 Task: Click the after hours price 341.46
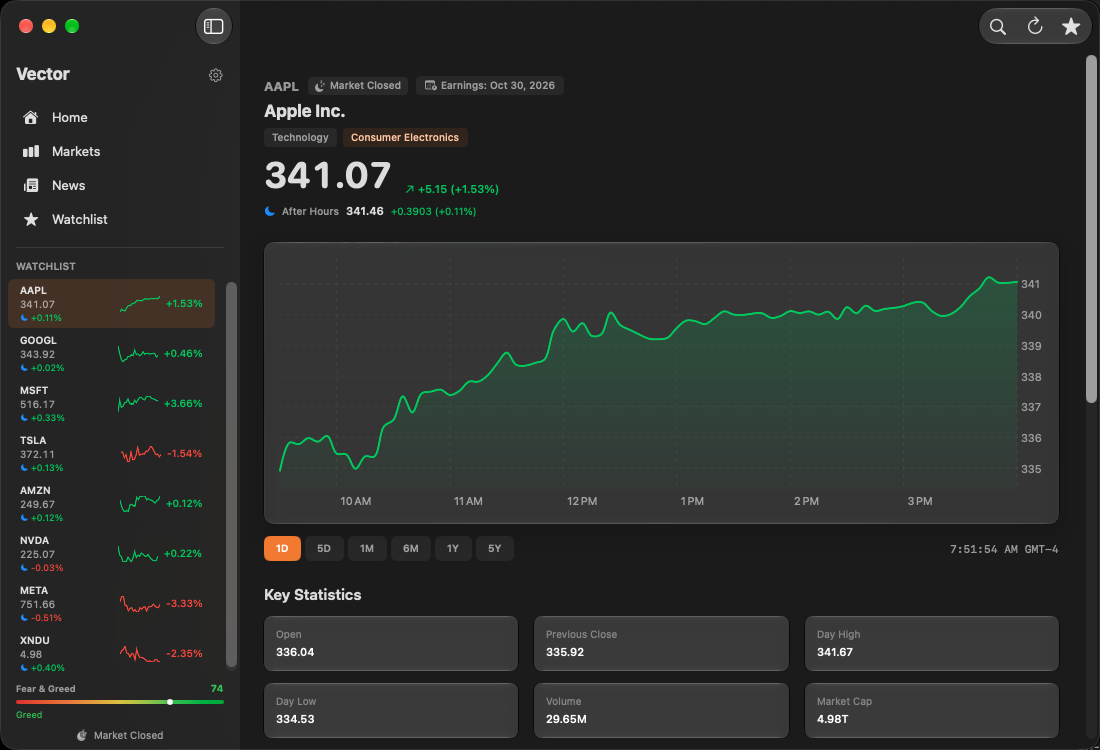pos(365,211)
